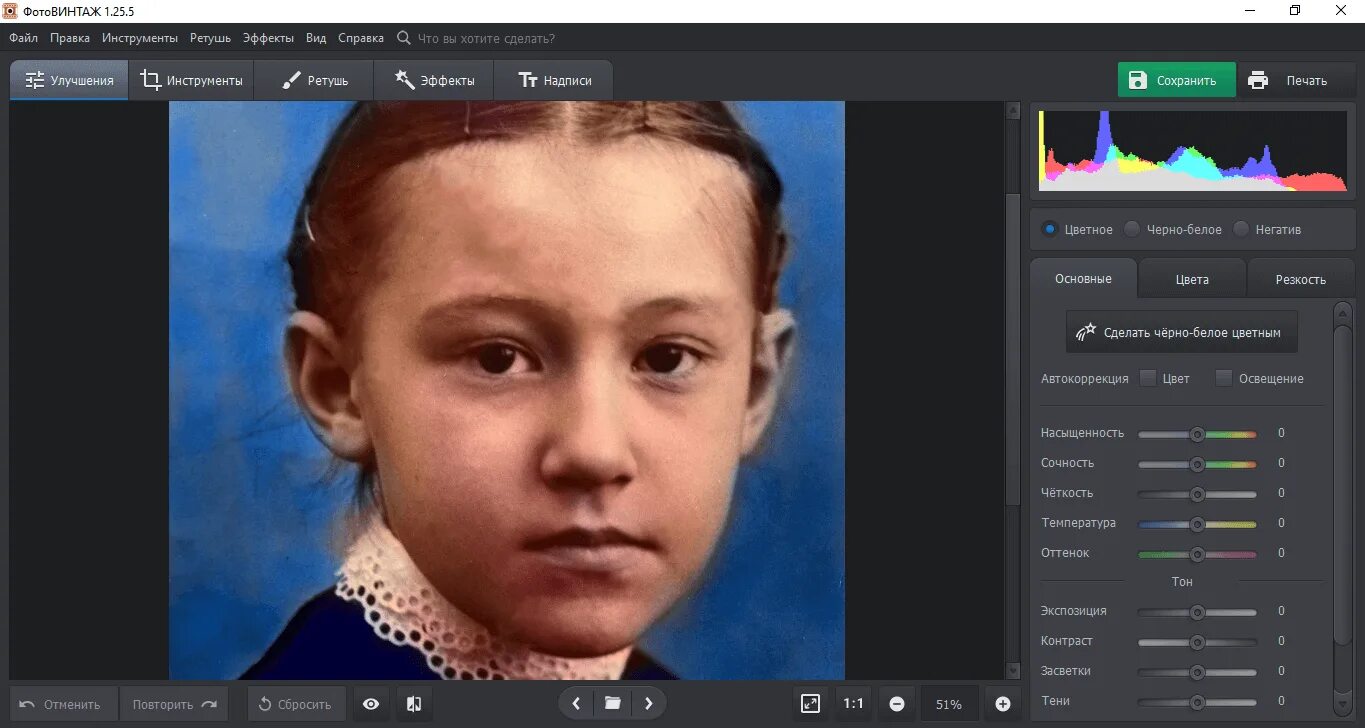The image size is (1365, 728).
Task: Click the Отменить undo button
Action: coord(63,704)
